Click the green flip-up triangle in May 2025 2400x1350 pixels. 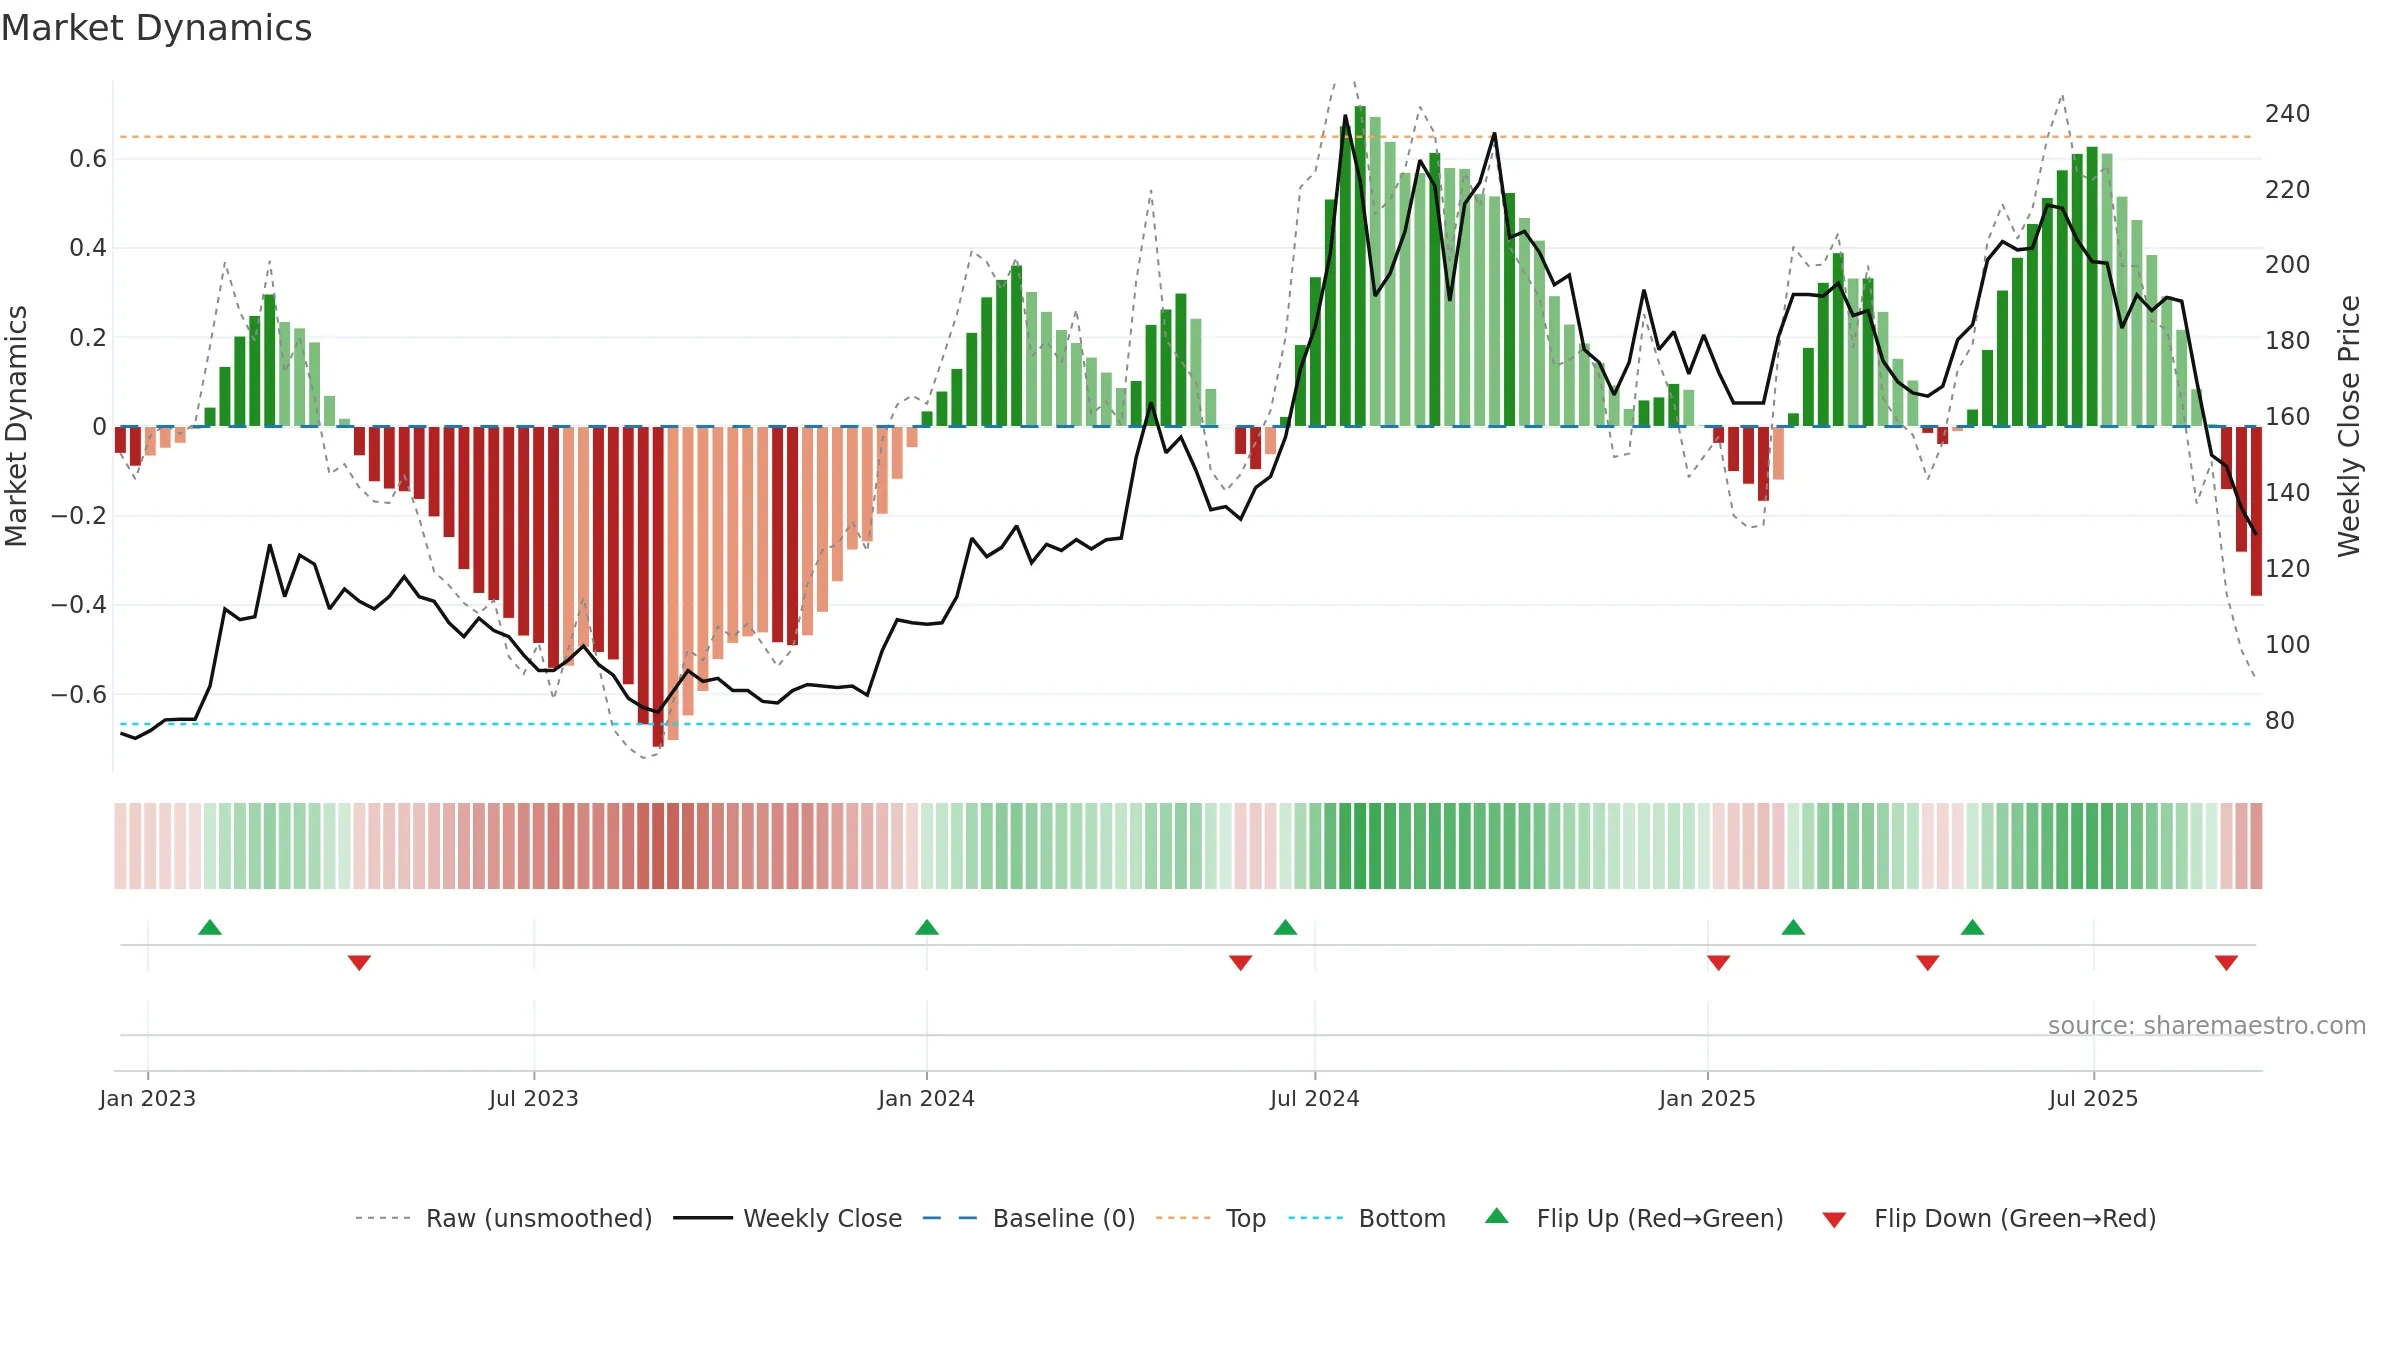point(1972,928)
